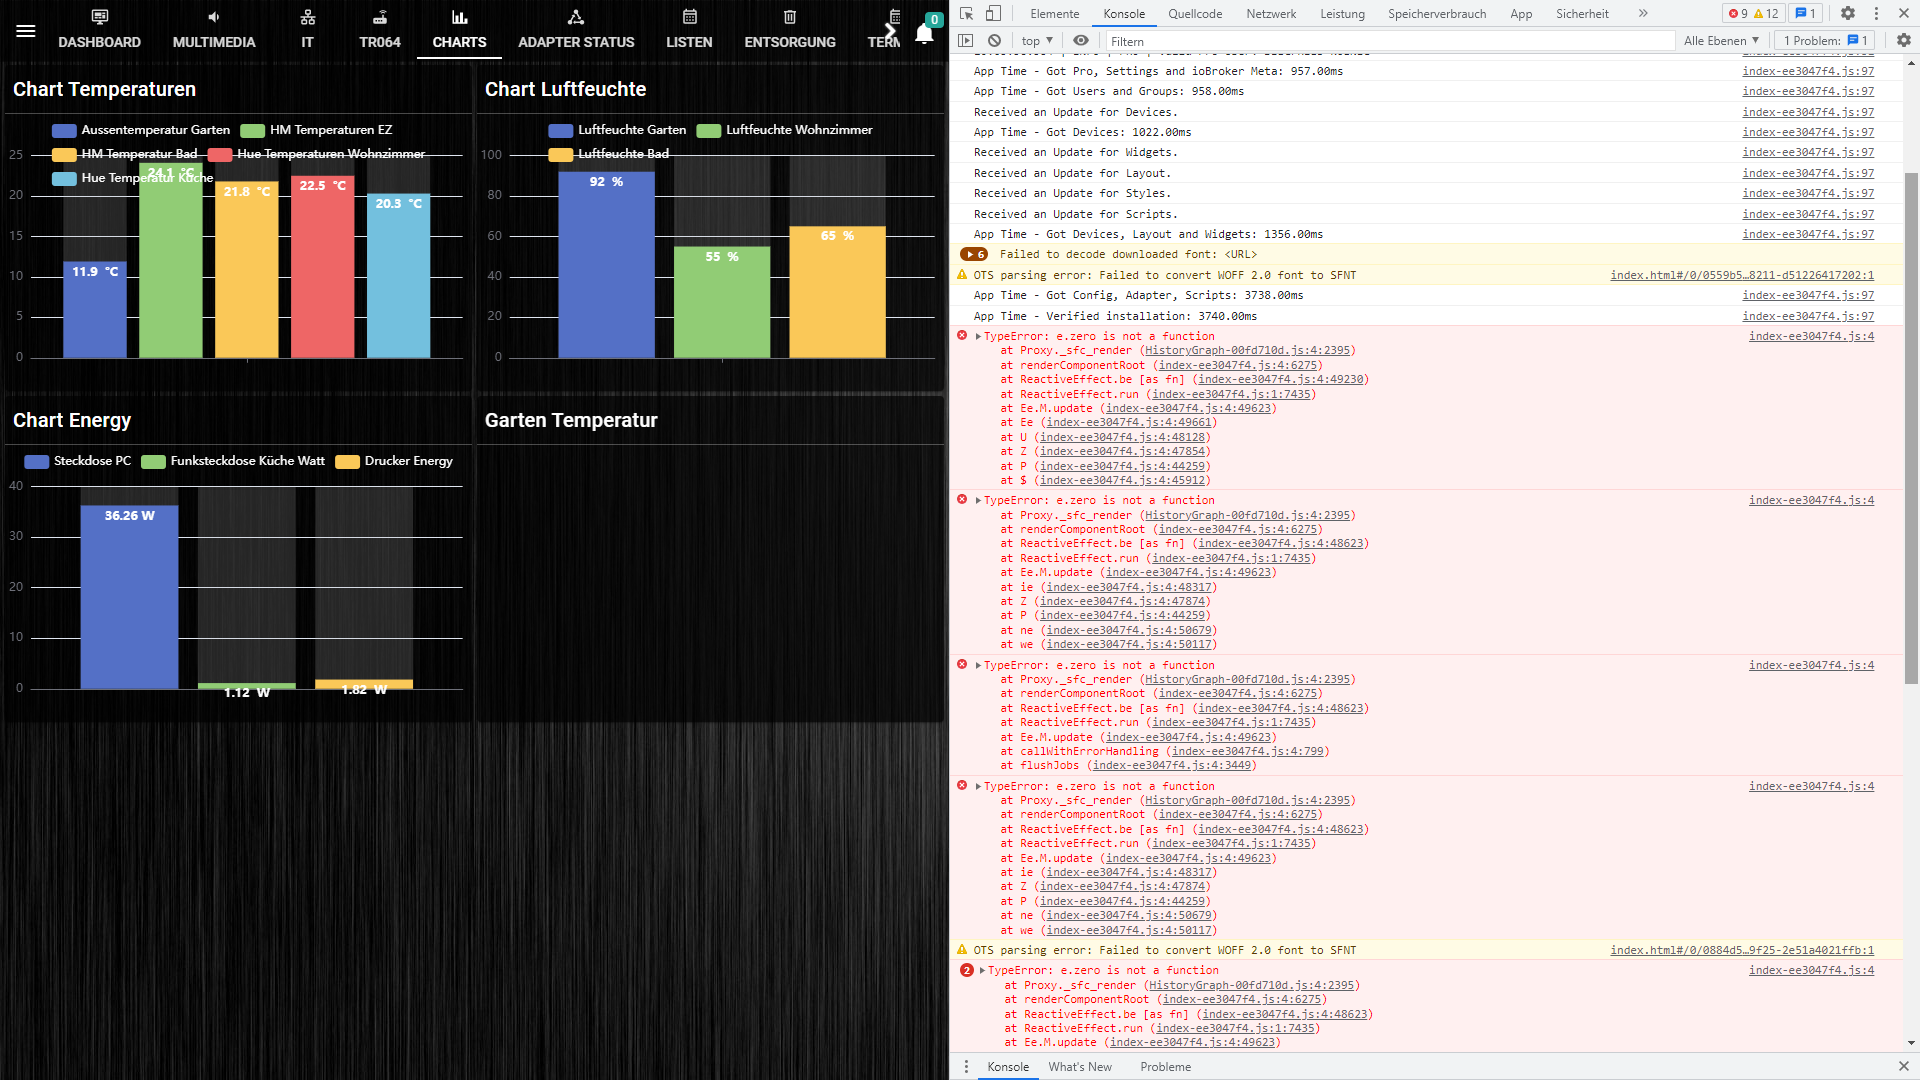Open the Probleme drawer tab

[x=1165, y=1067]
